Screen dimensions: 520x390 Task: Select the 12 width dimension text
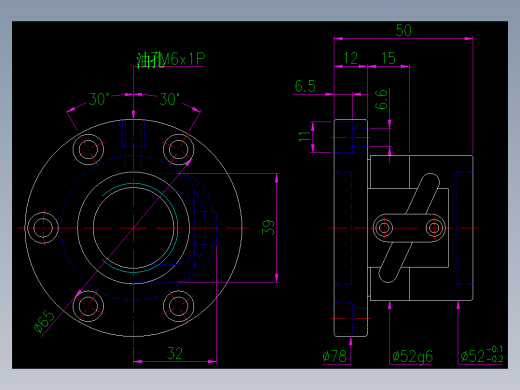pos(351,58)
